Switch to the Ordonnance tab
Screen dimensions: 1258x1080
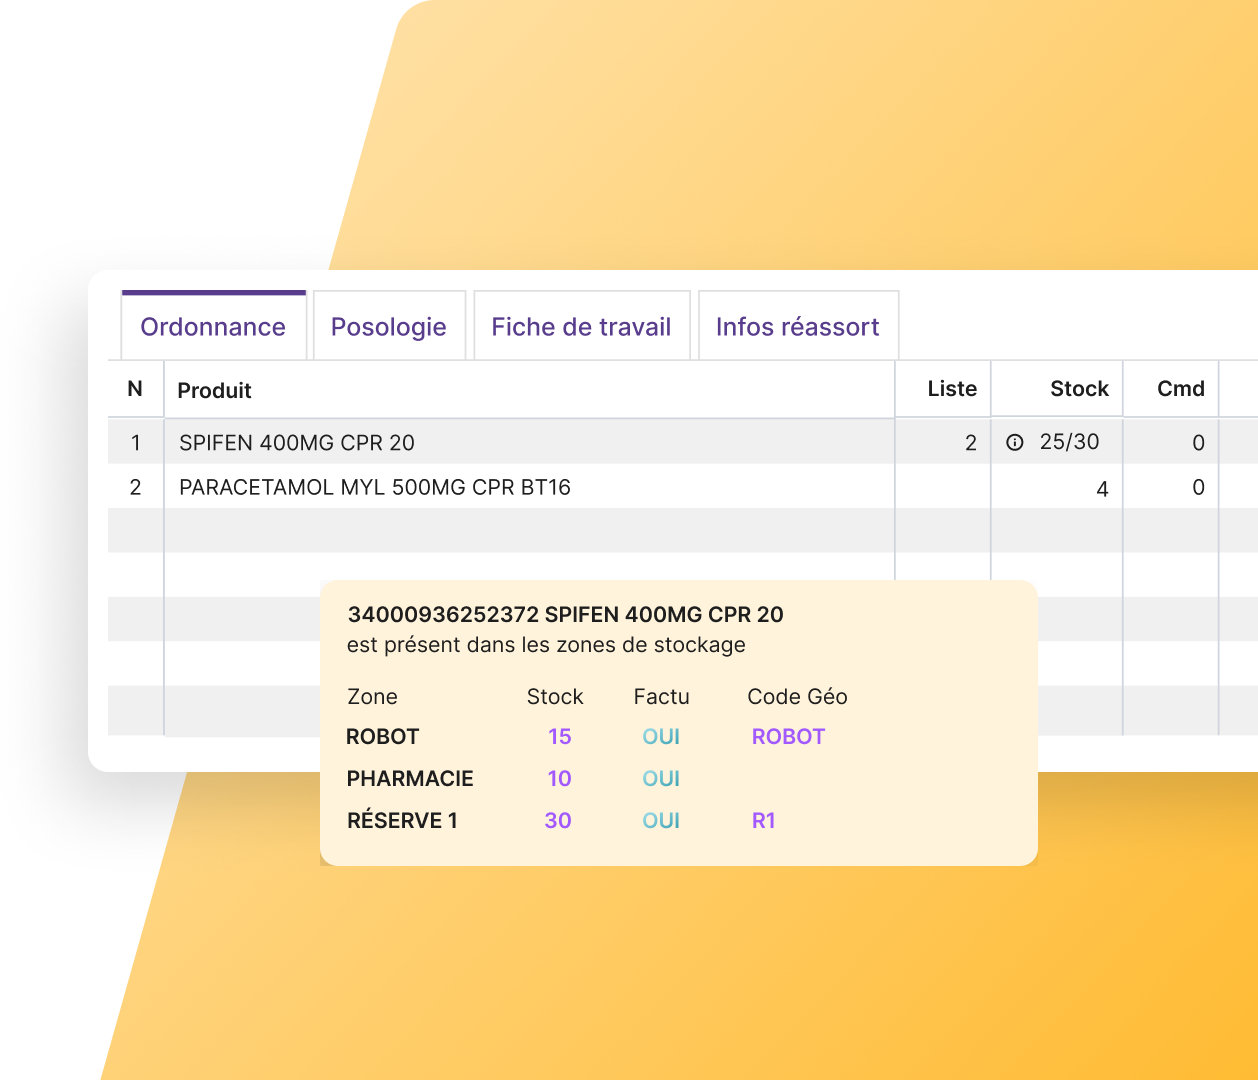(x=213, y=327)
